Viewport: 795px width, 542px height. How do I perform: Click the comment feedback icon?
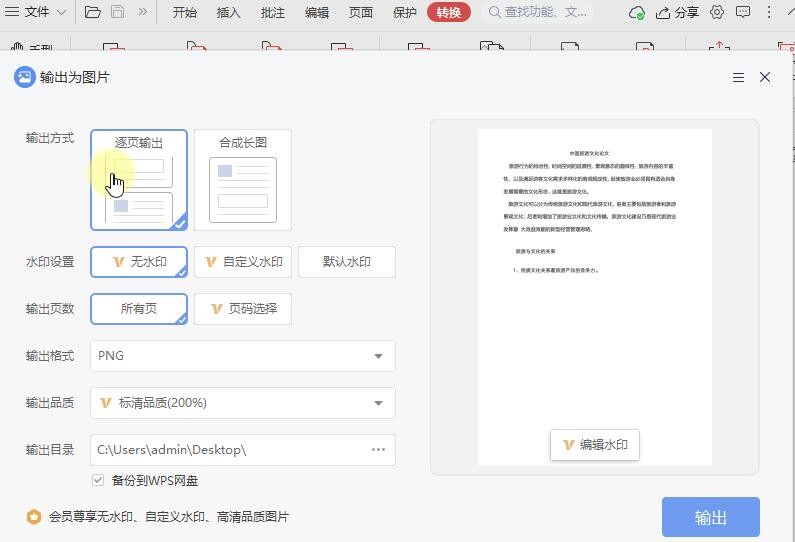[744, 13]
